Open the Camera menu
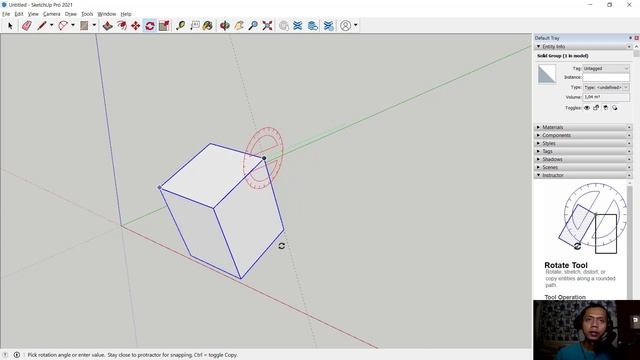The width and height of the screenshot is (640, 360). 51,14
